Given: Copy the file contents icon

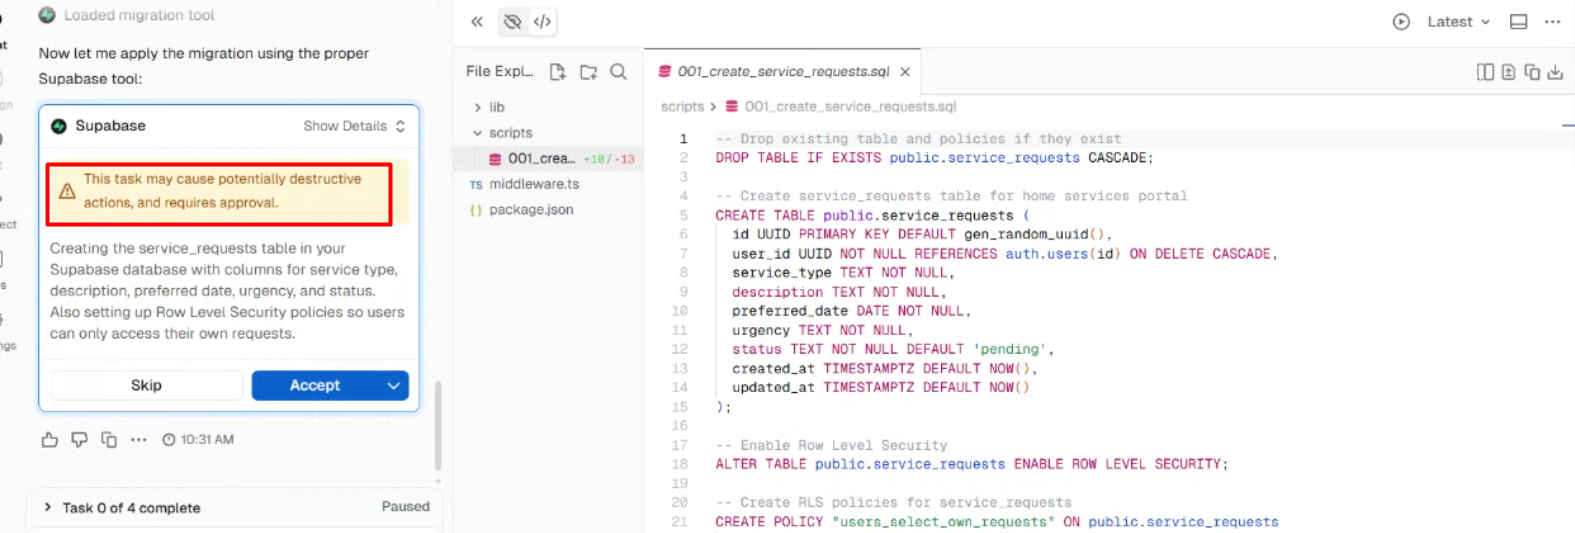Looking at the screenshot, I should click(1532, 72).
